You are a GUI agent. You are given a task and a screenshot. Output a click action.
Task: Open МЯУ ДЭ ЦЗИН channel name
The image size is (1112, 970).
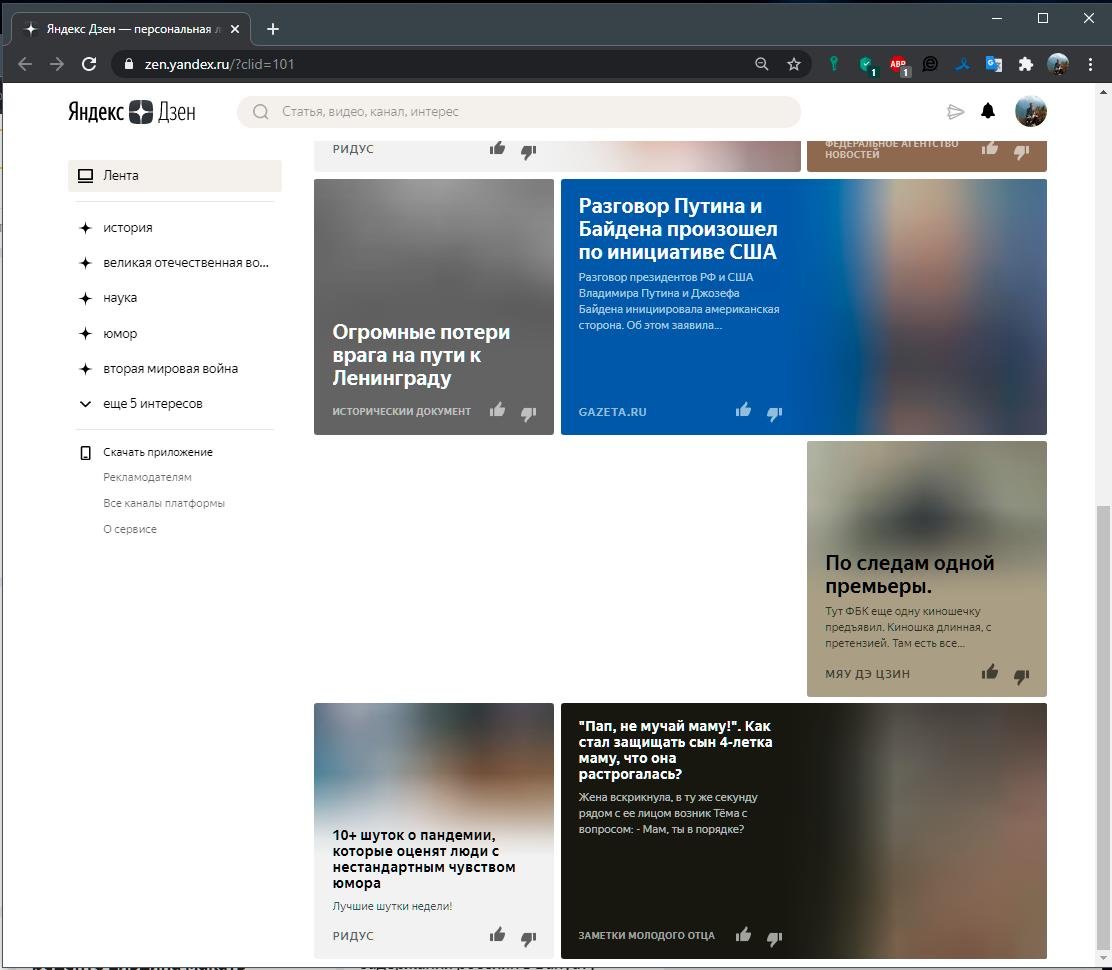867,674
